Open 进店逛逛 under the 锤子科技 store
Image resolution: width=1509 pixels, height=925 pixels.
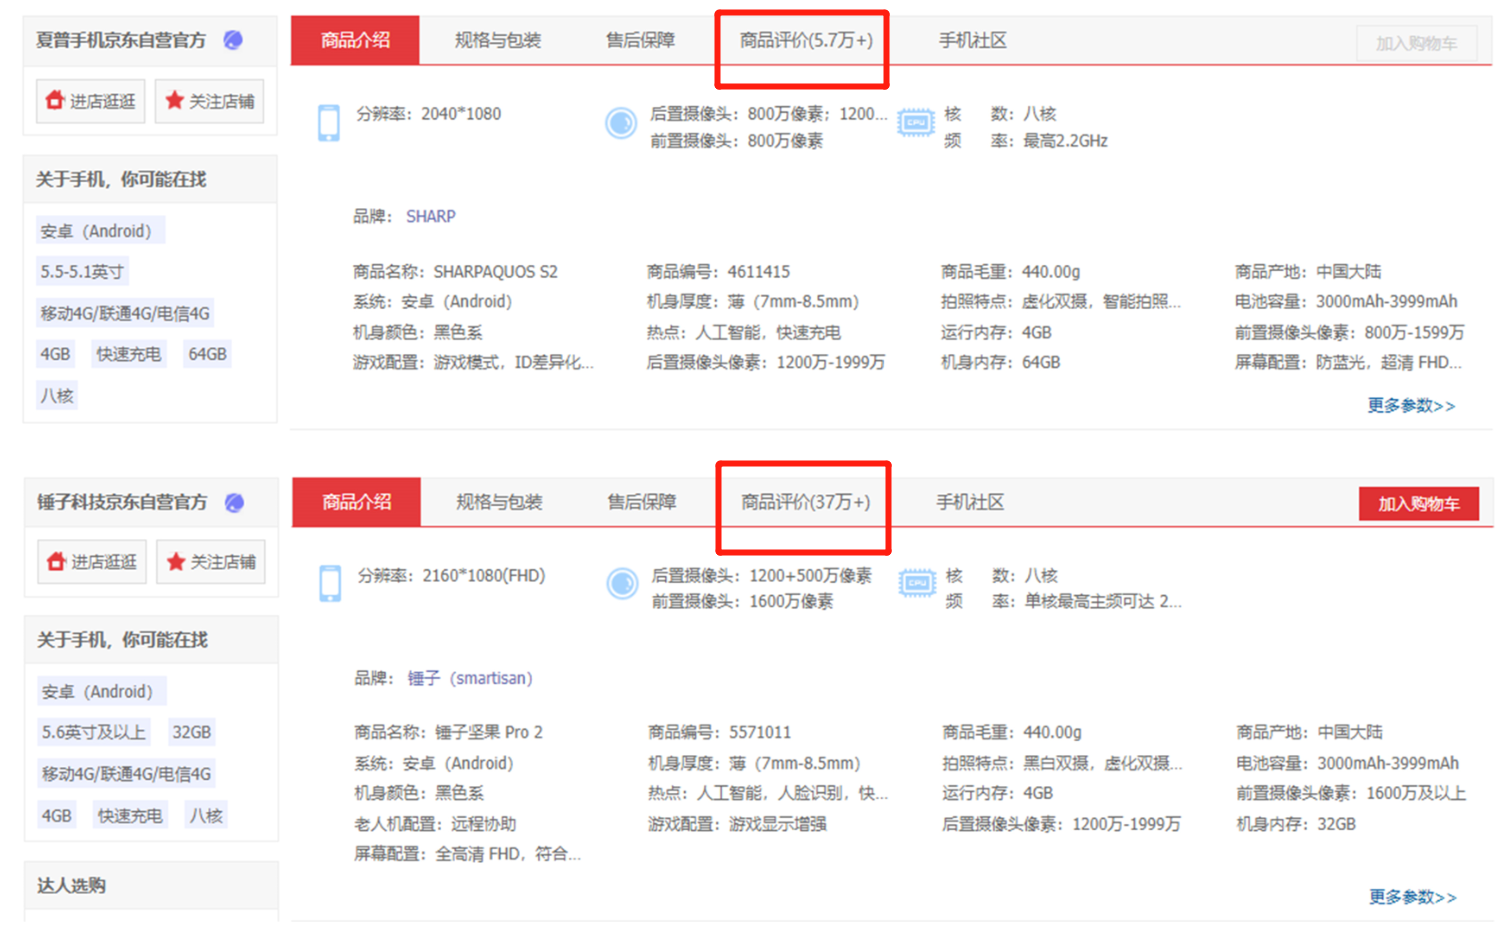92,562
